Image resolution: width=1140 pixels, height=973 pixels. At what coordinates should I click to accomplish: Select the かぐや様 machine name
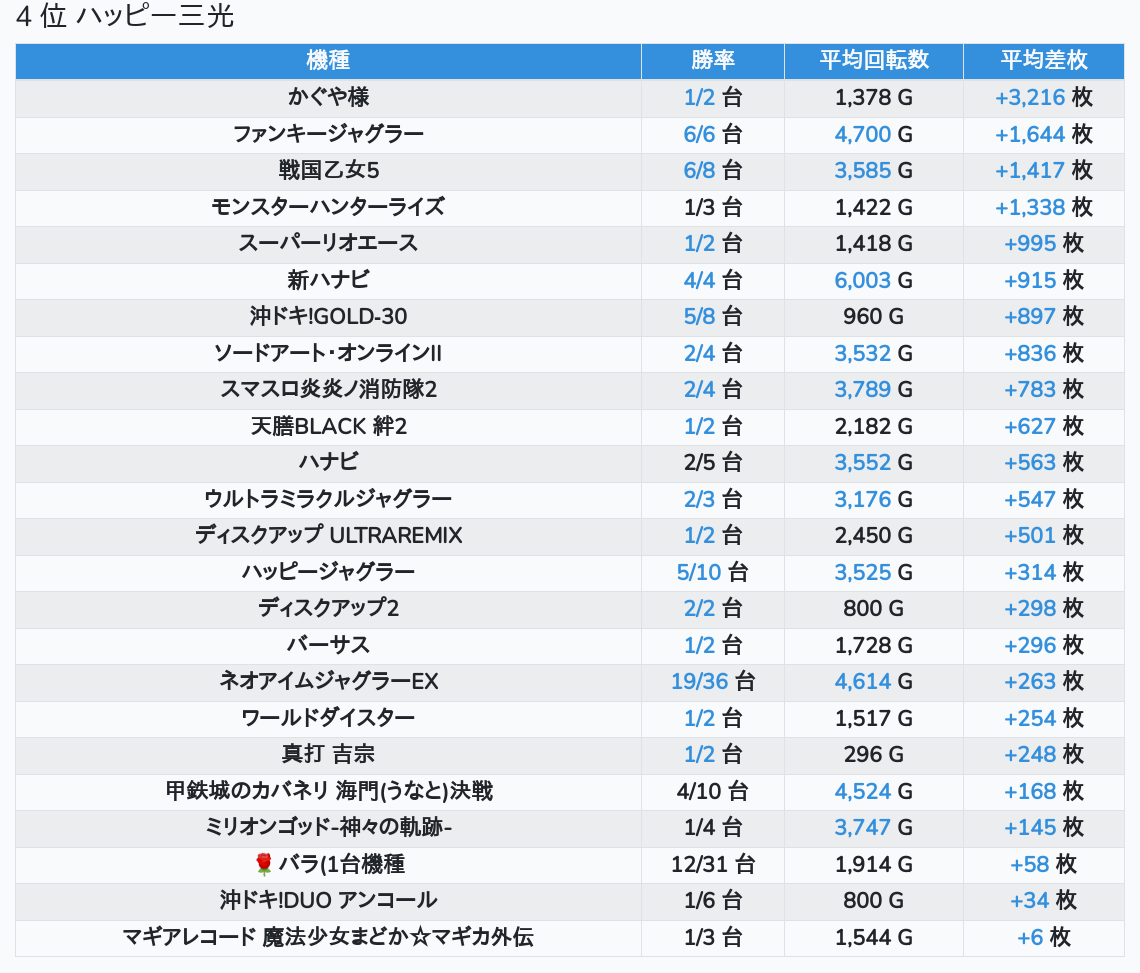tap(328, 97)
